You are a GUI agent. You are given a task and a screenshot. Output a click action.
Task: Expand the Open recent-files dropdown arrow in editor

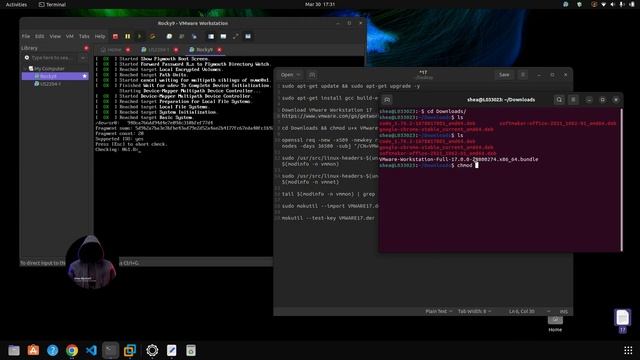tap(298, 75)
